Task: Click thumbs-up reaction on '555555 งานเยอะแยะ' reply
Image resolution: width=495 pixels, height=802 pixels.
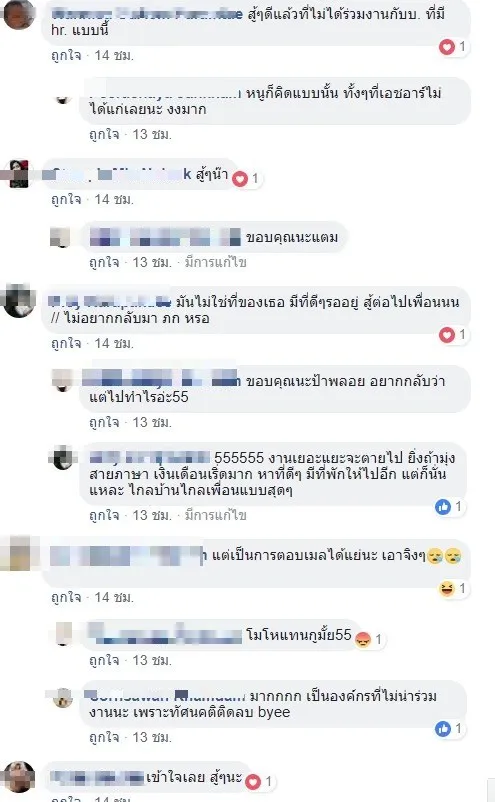Action: pyautogui.click(x=443, y=507)
